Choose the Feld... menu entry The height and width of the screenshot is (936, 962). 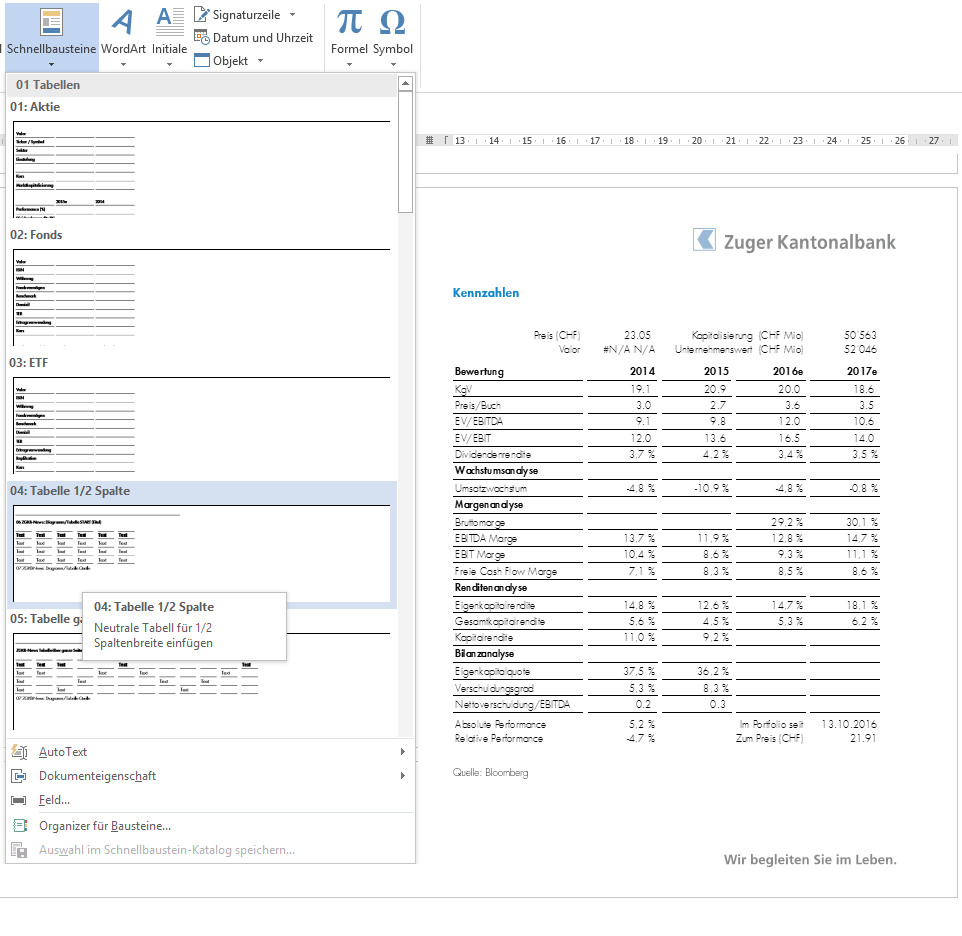(x=210, y=800)
